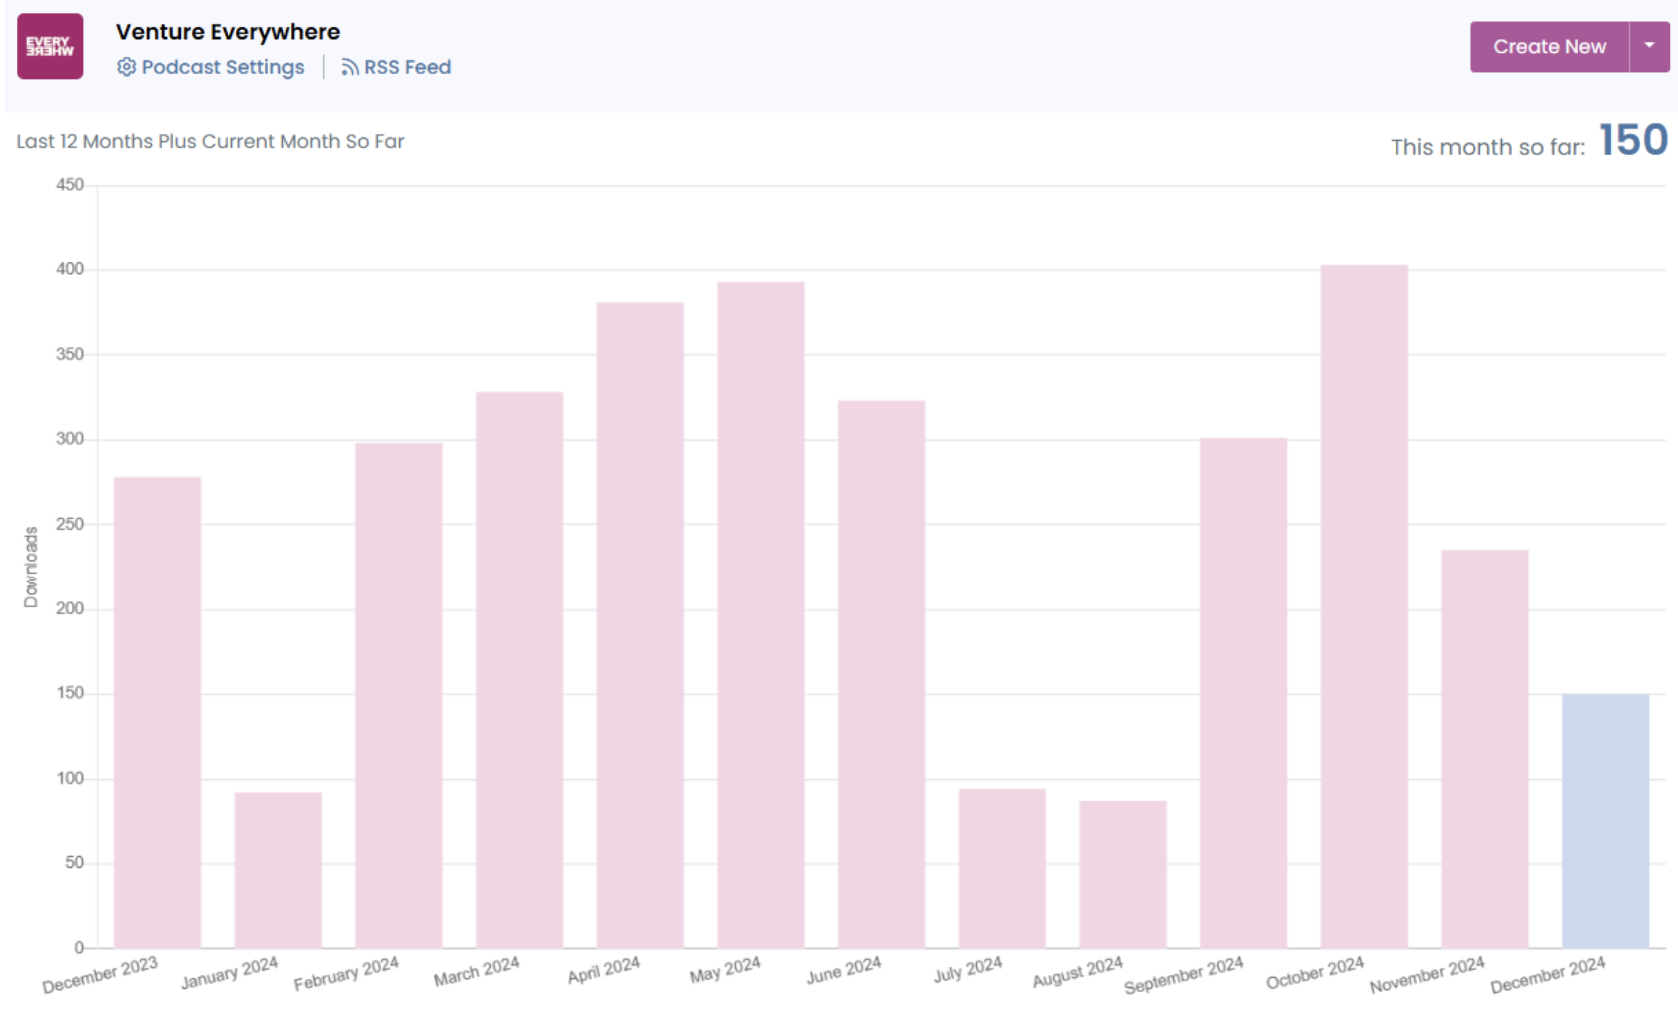Open the Podcast Settings link
The image size is (1678, 1024).
pos(222,67)
